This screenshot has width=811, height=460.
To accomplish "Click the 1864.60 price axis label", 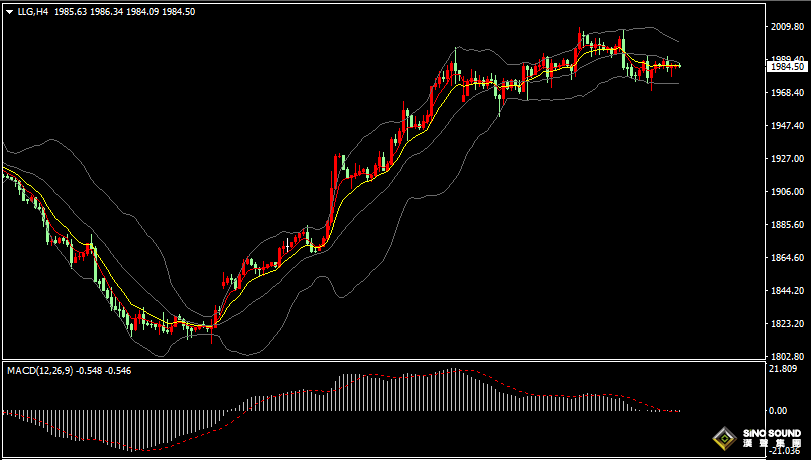I will 787,258.
